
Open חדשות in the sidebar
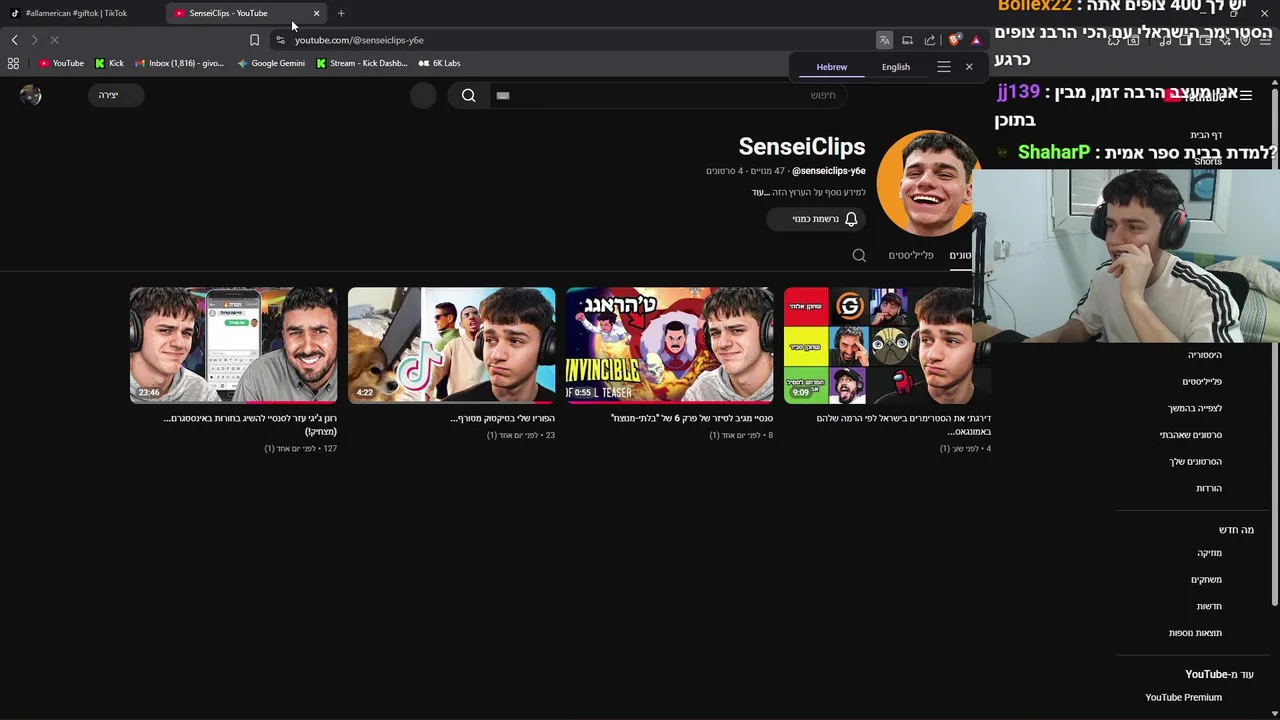click(x=1209, y=606)
